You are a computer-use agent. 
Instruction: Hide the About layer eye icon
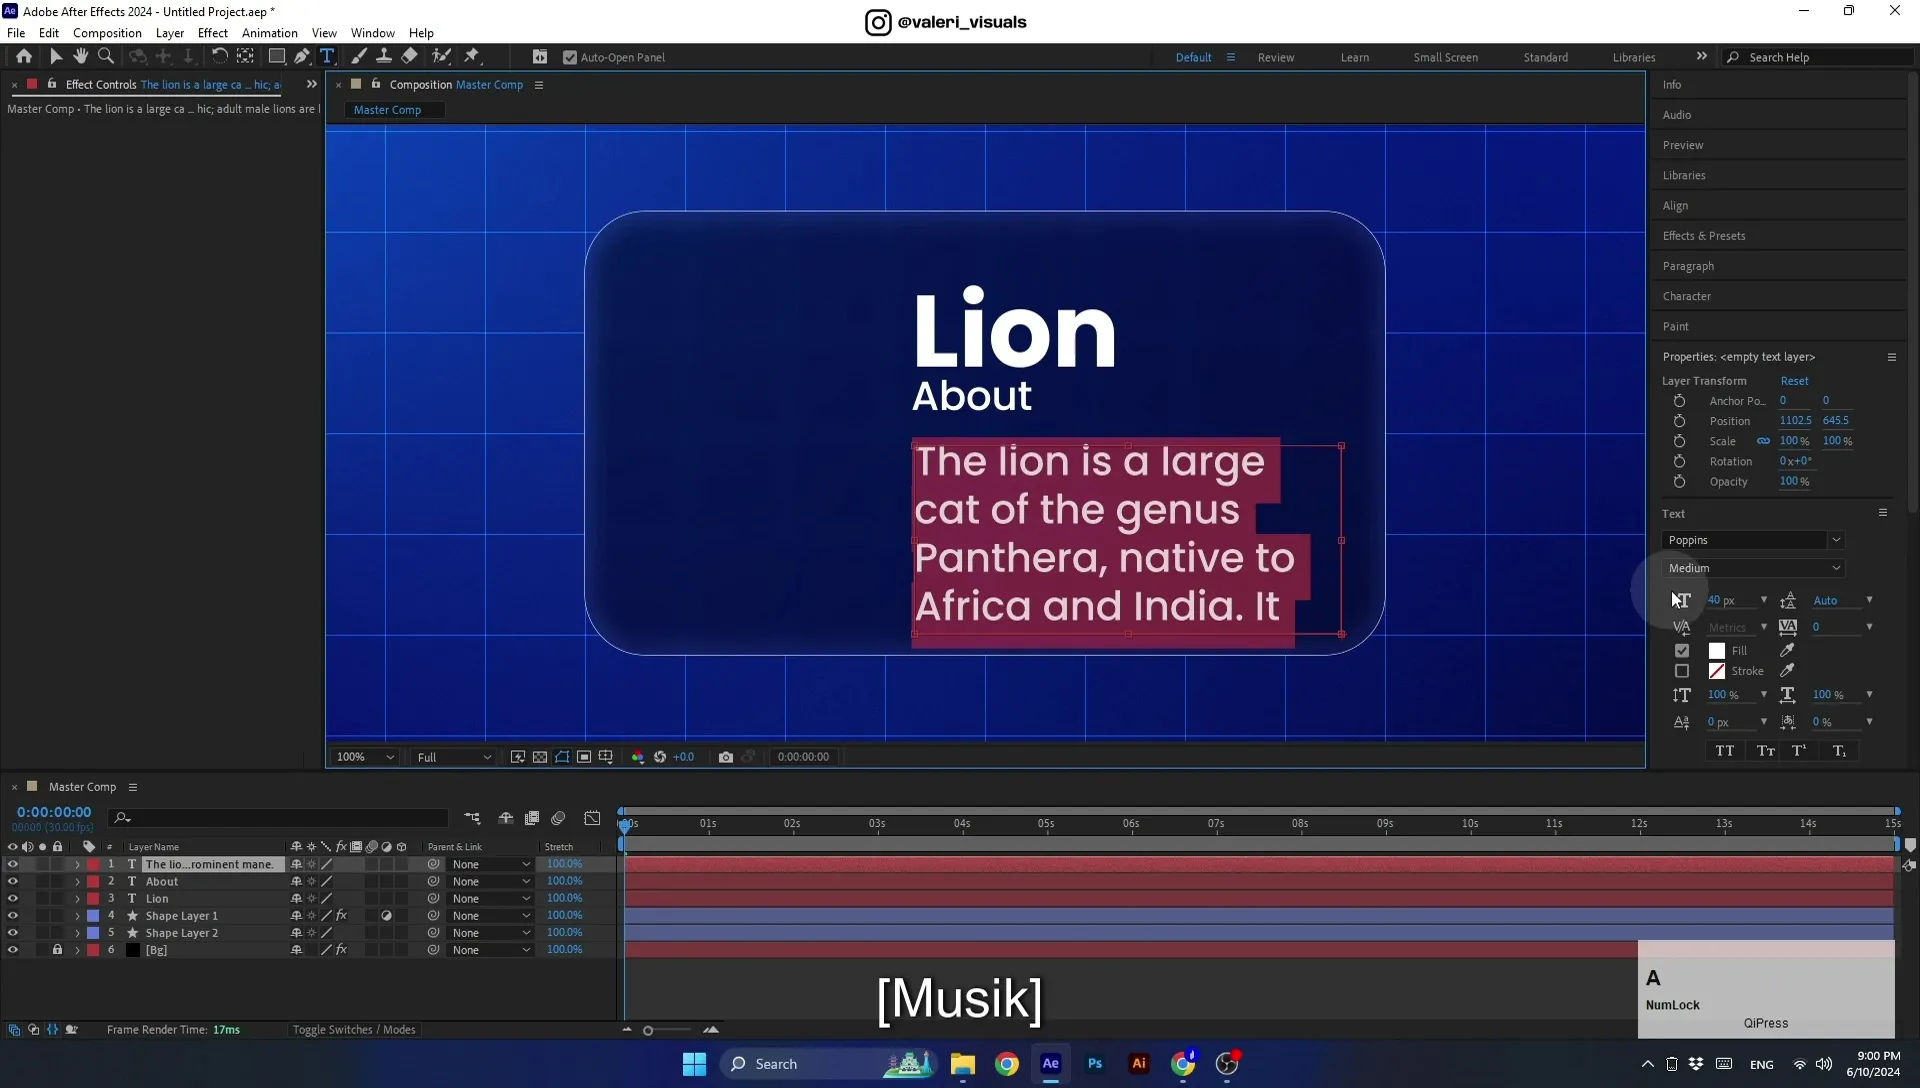[13, 882]
